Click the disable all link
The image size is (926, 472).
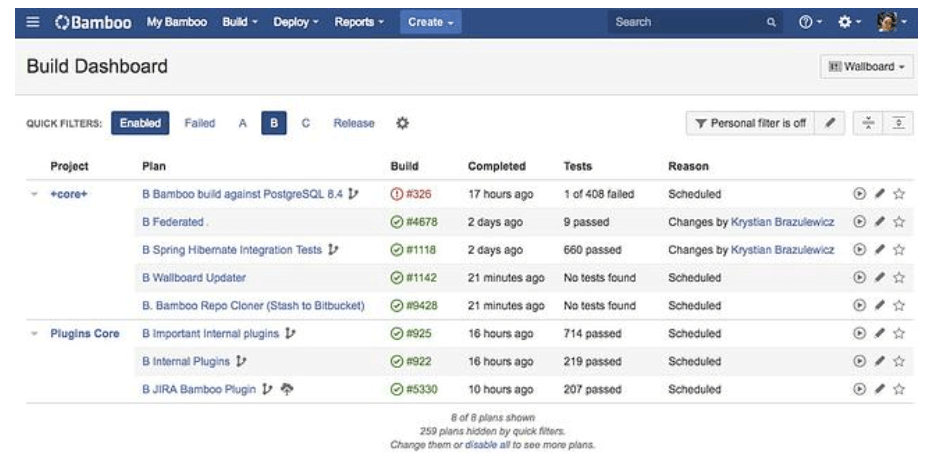(x=487, y=444)
